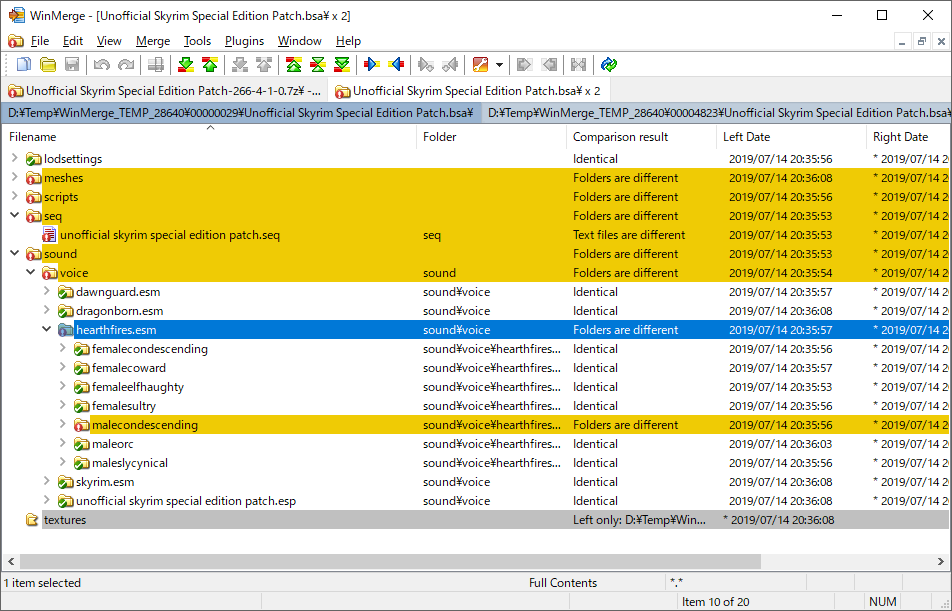Jump to first difference icon

point(294,65)
